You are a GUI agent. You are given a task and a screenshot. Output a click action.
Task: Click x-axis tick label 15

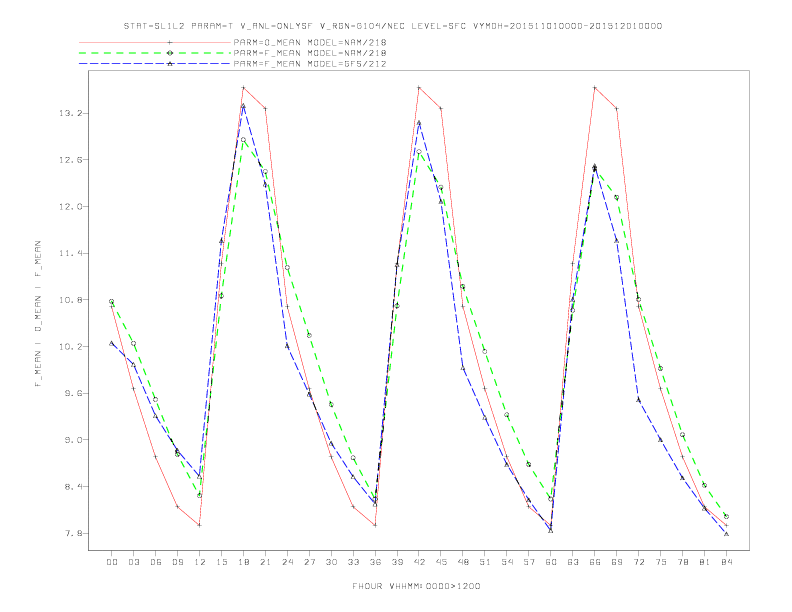(x=221, y=562)
